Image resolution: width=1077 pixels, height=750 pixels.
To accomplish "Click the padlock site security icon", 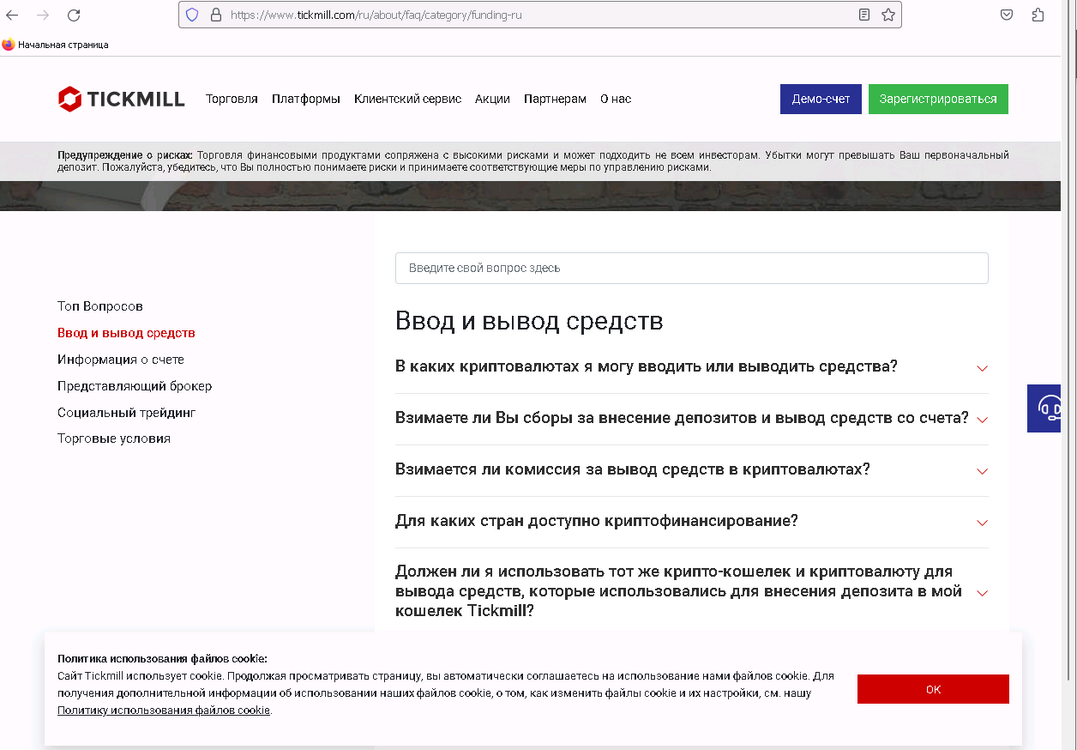I will [216, 14].
